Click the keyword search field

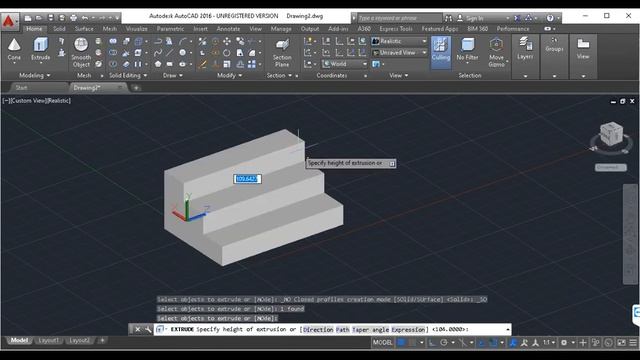click(400, 18)
